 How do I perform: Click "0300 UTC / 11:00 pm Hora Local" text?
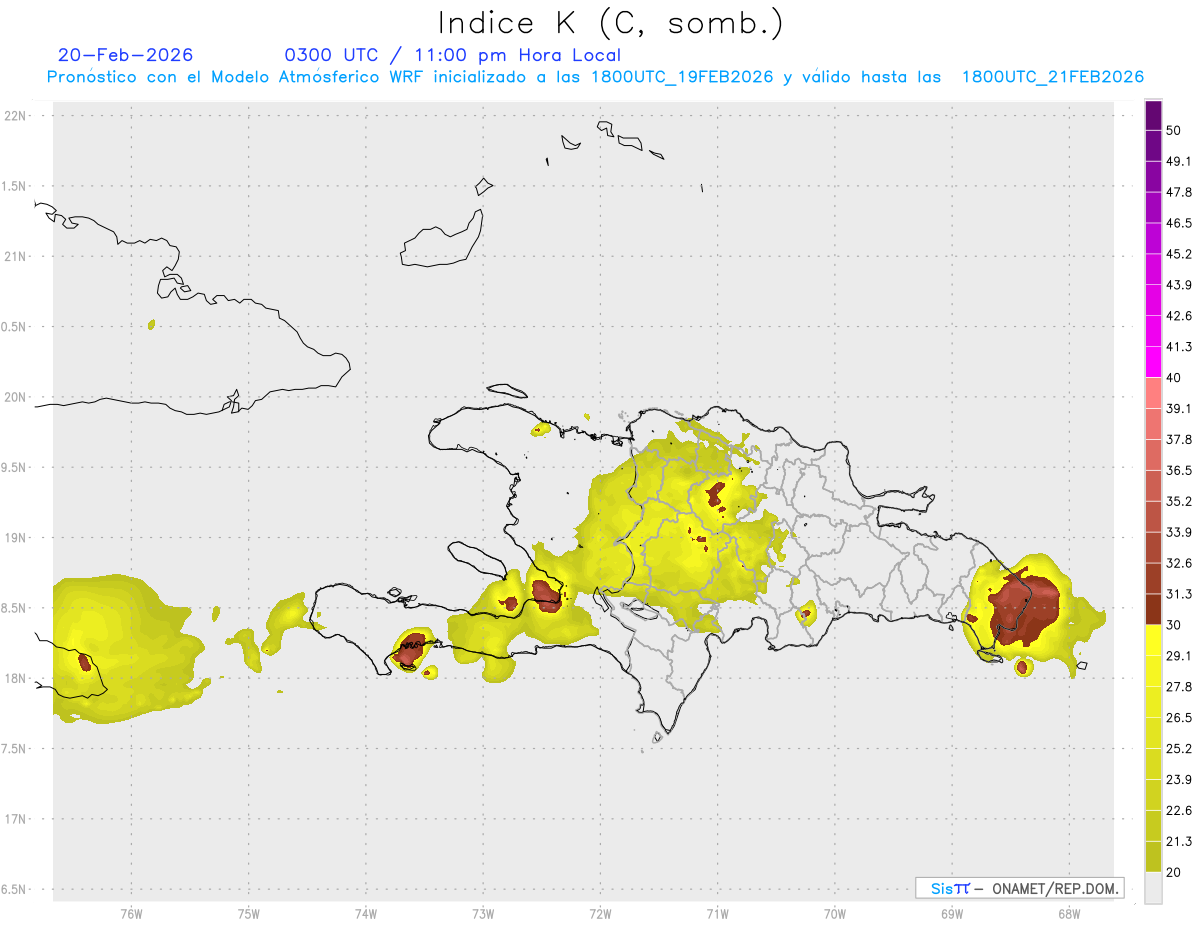[453, 55]
